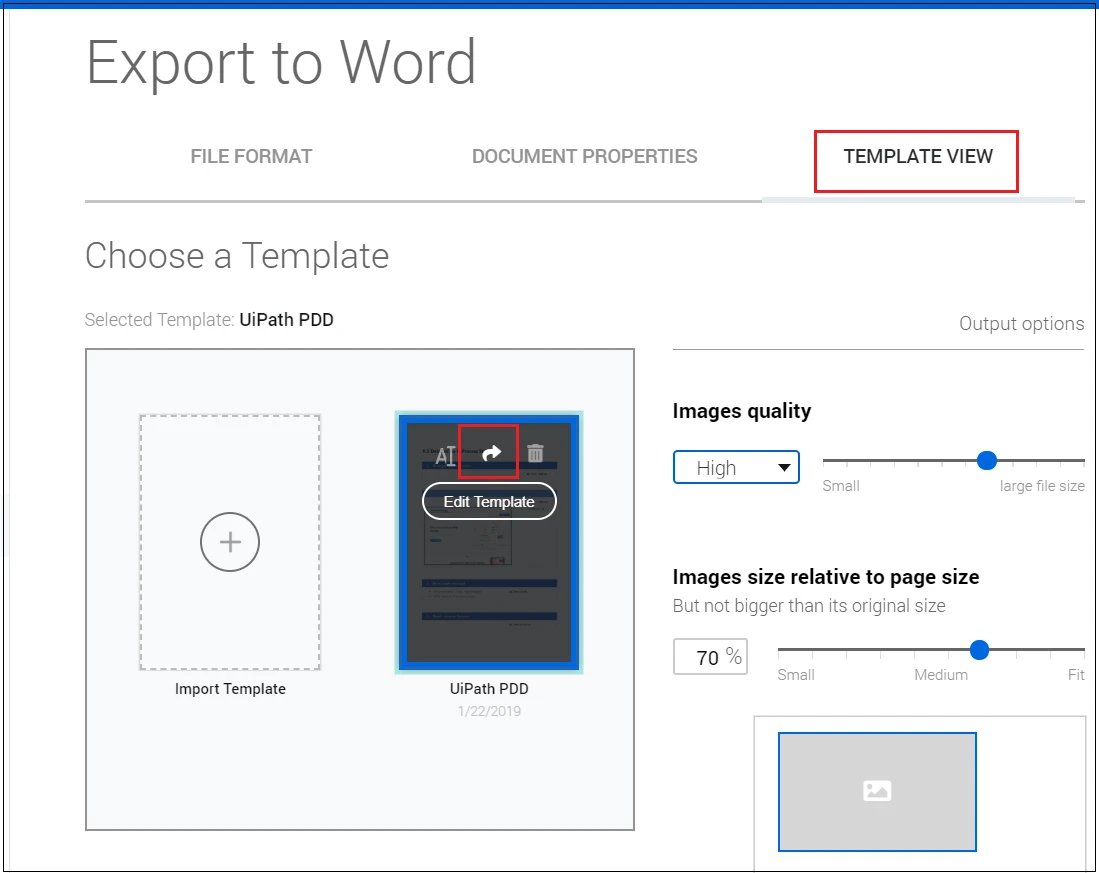The image size is (1099, 873).
Task: Delete the UiPath PDD template with trash icon
Action: [535, 453]
